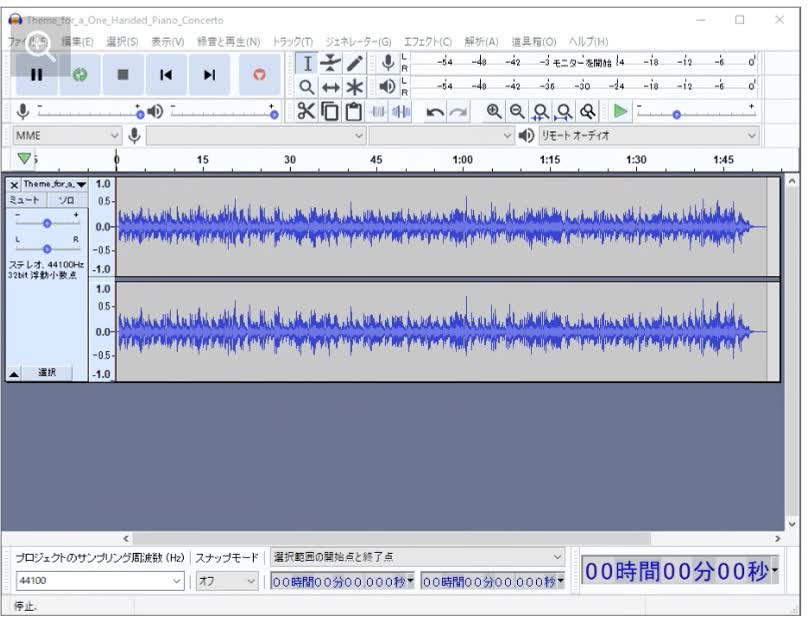
Task: Skip to start of track
Action: click(x=166, y=75)
